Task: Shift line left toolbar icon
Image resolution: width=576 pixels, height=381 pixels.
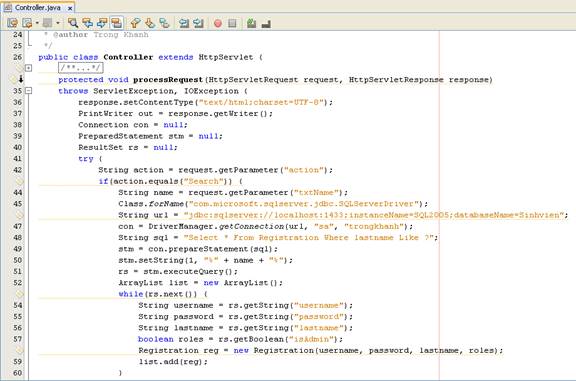Action: click(184, 23)
